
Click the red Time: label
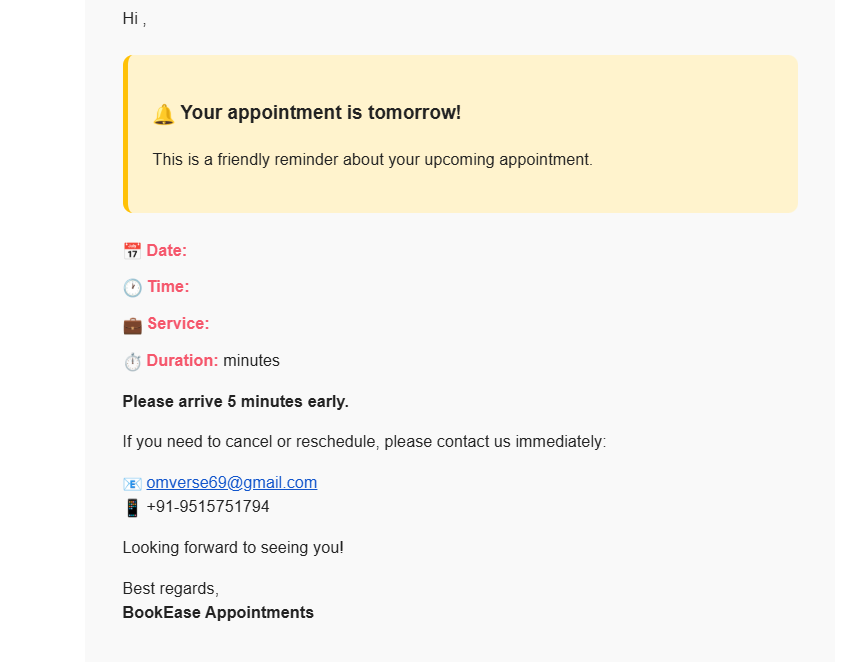tap(168, 287)
